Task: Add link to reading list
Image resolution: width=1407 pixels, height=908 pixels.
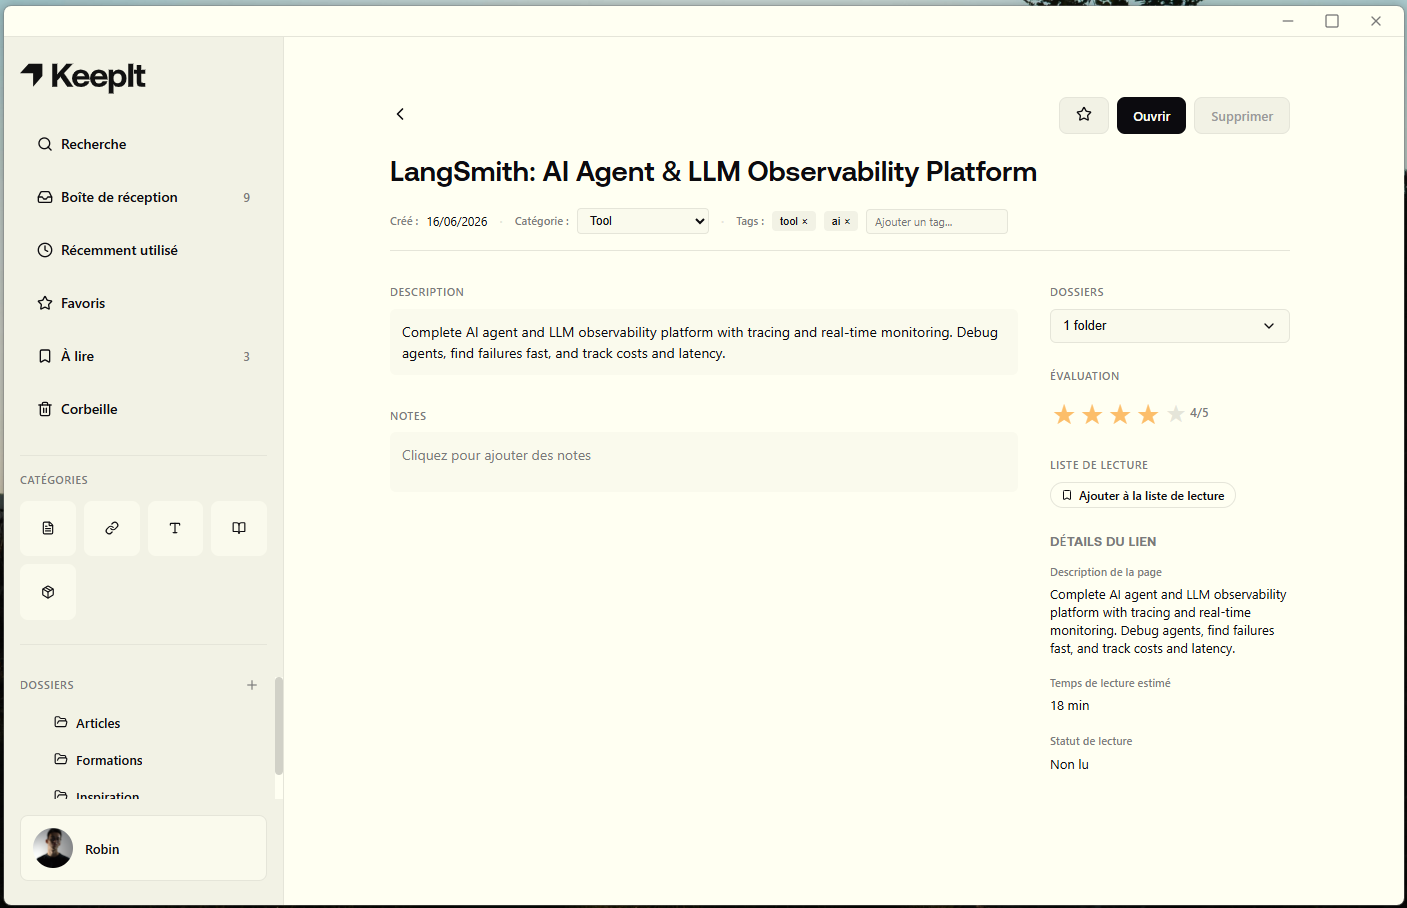Action: tap(1143, 496)
